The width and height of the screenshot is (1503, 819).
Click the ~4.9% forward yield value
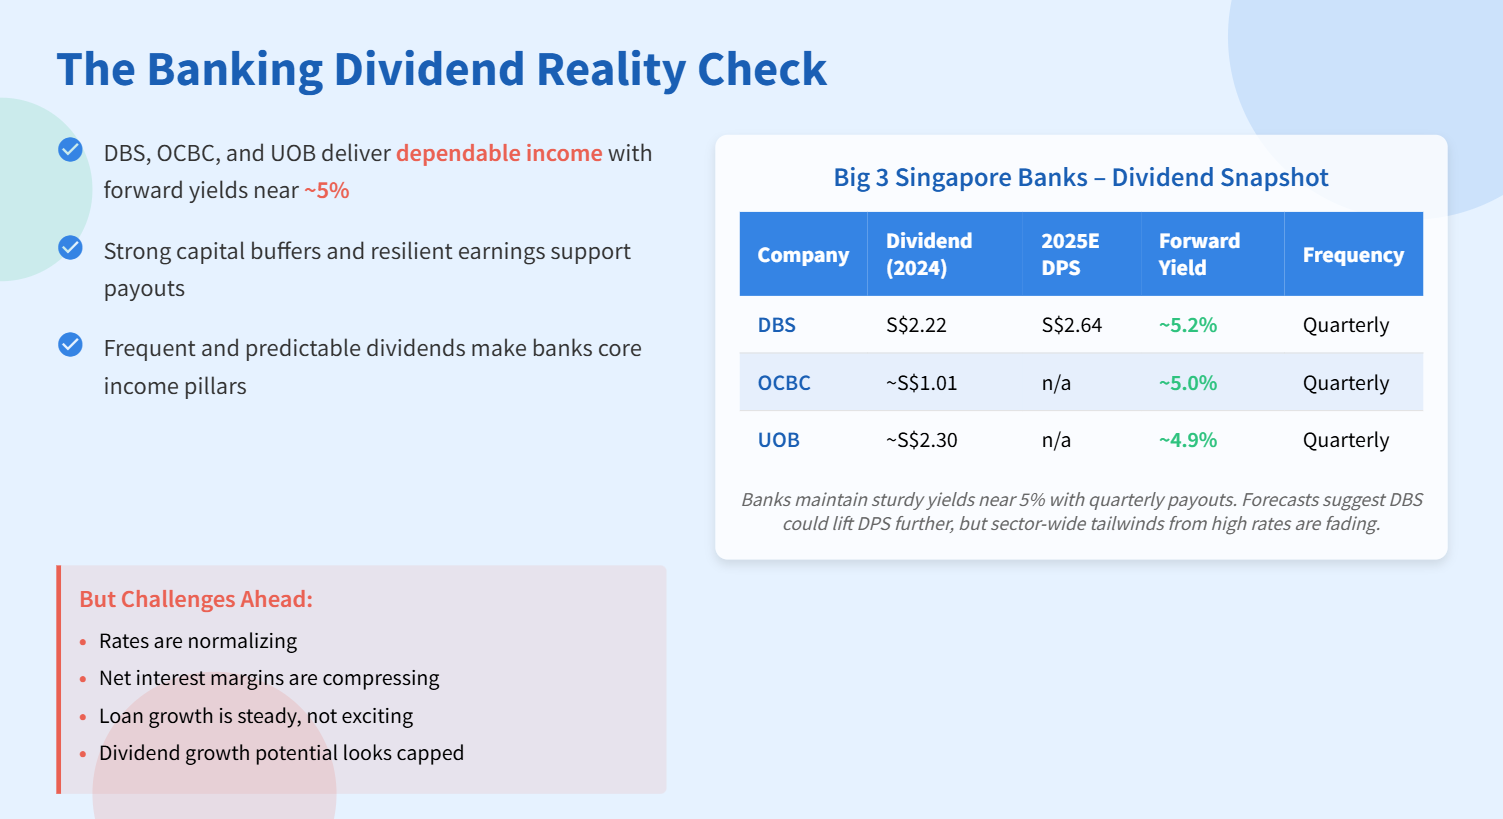(1188, 440)
